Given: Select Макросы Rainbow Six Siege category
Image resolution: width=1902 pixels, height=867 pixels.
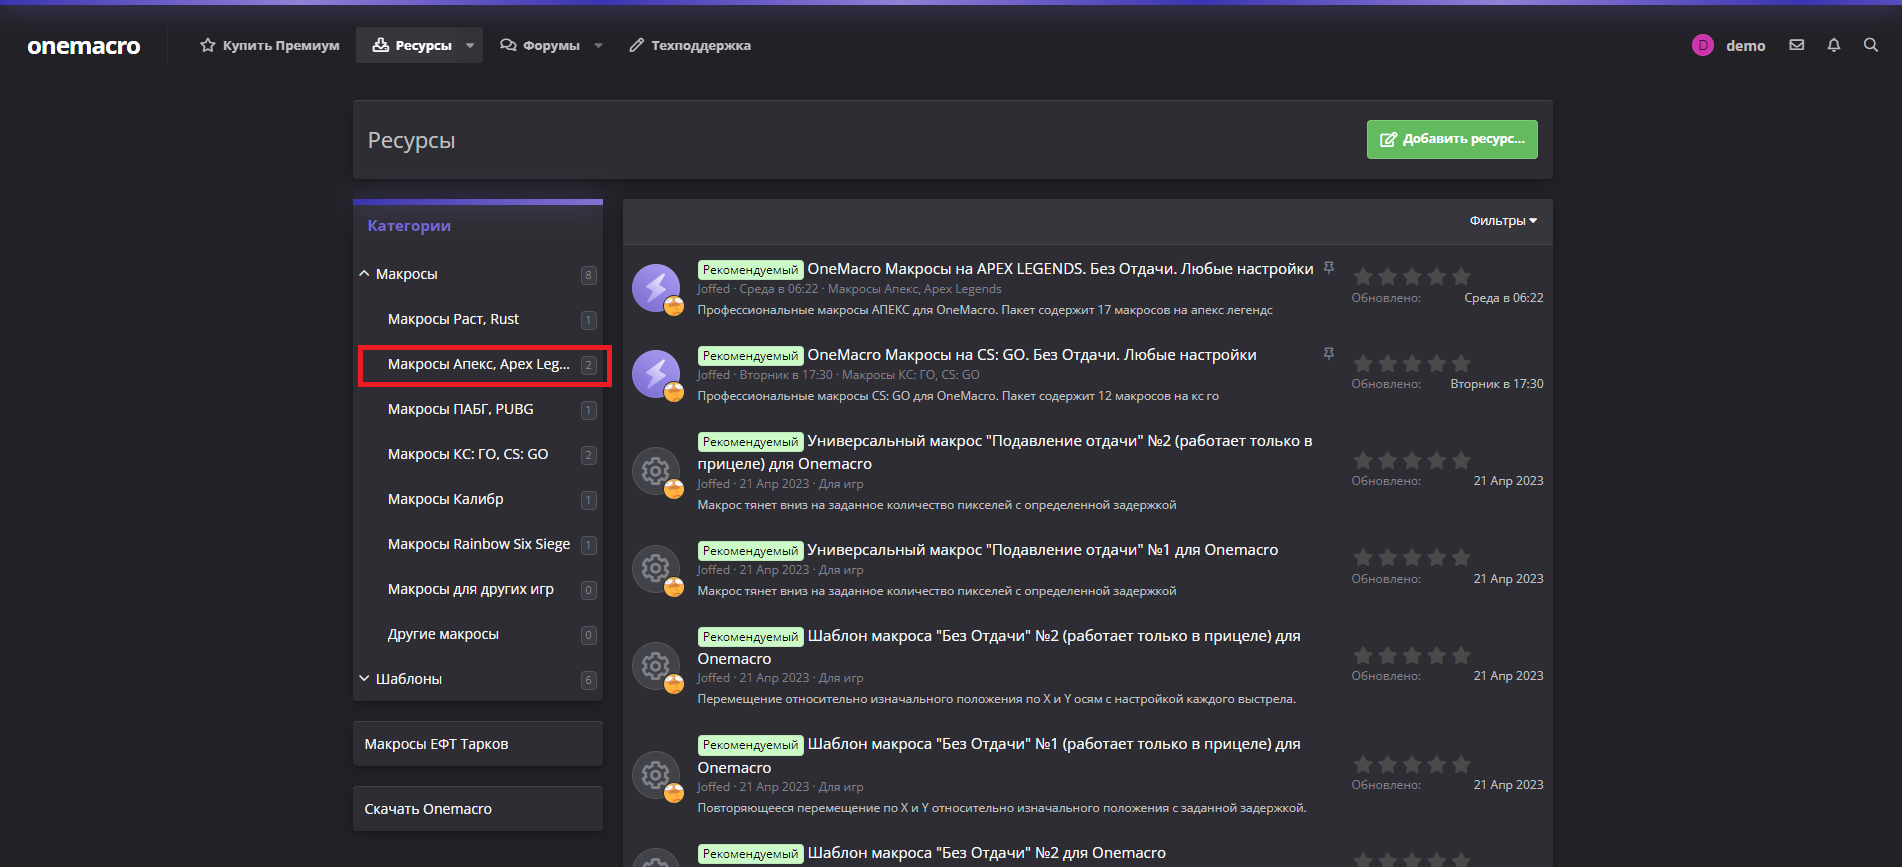Looking at the screenshot, I should pos(479,544).
